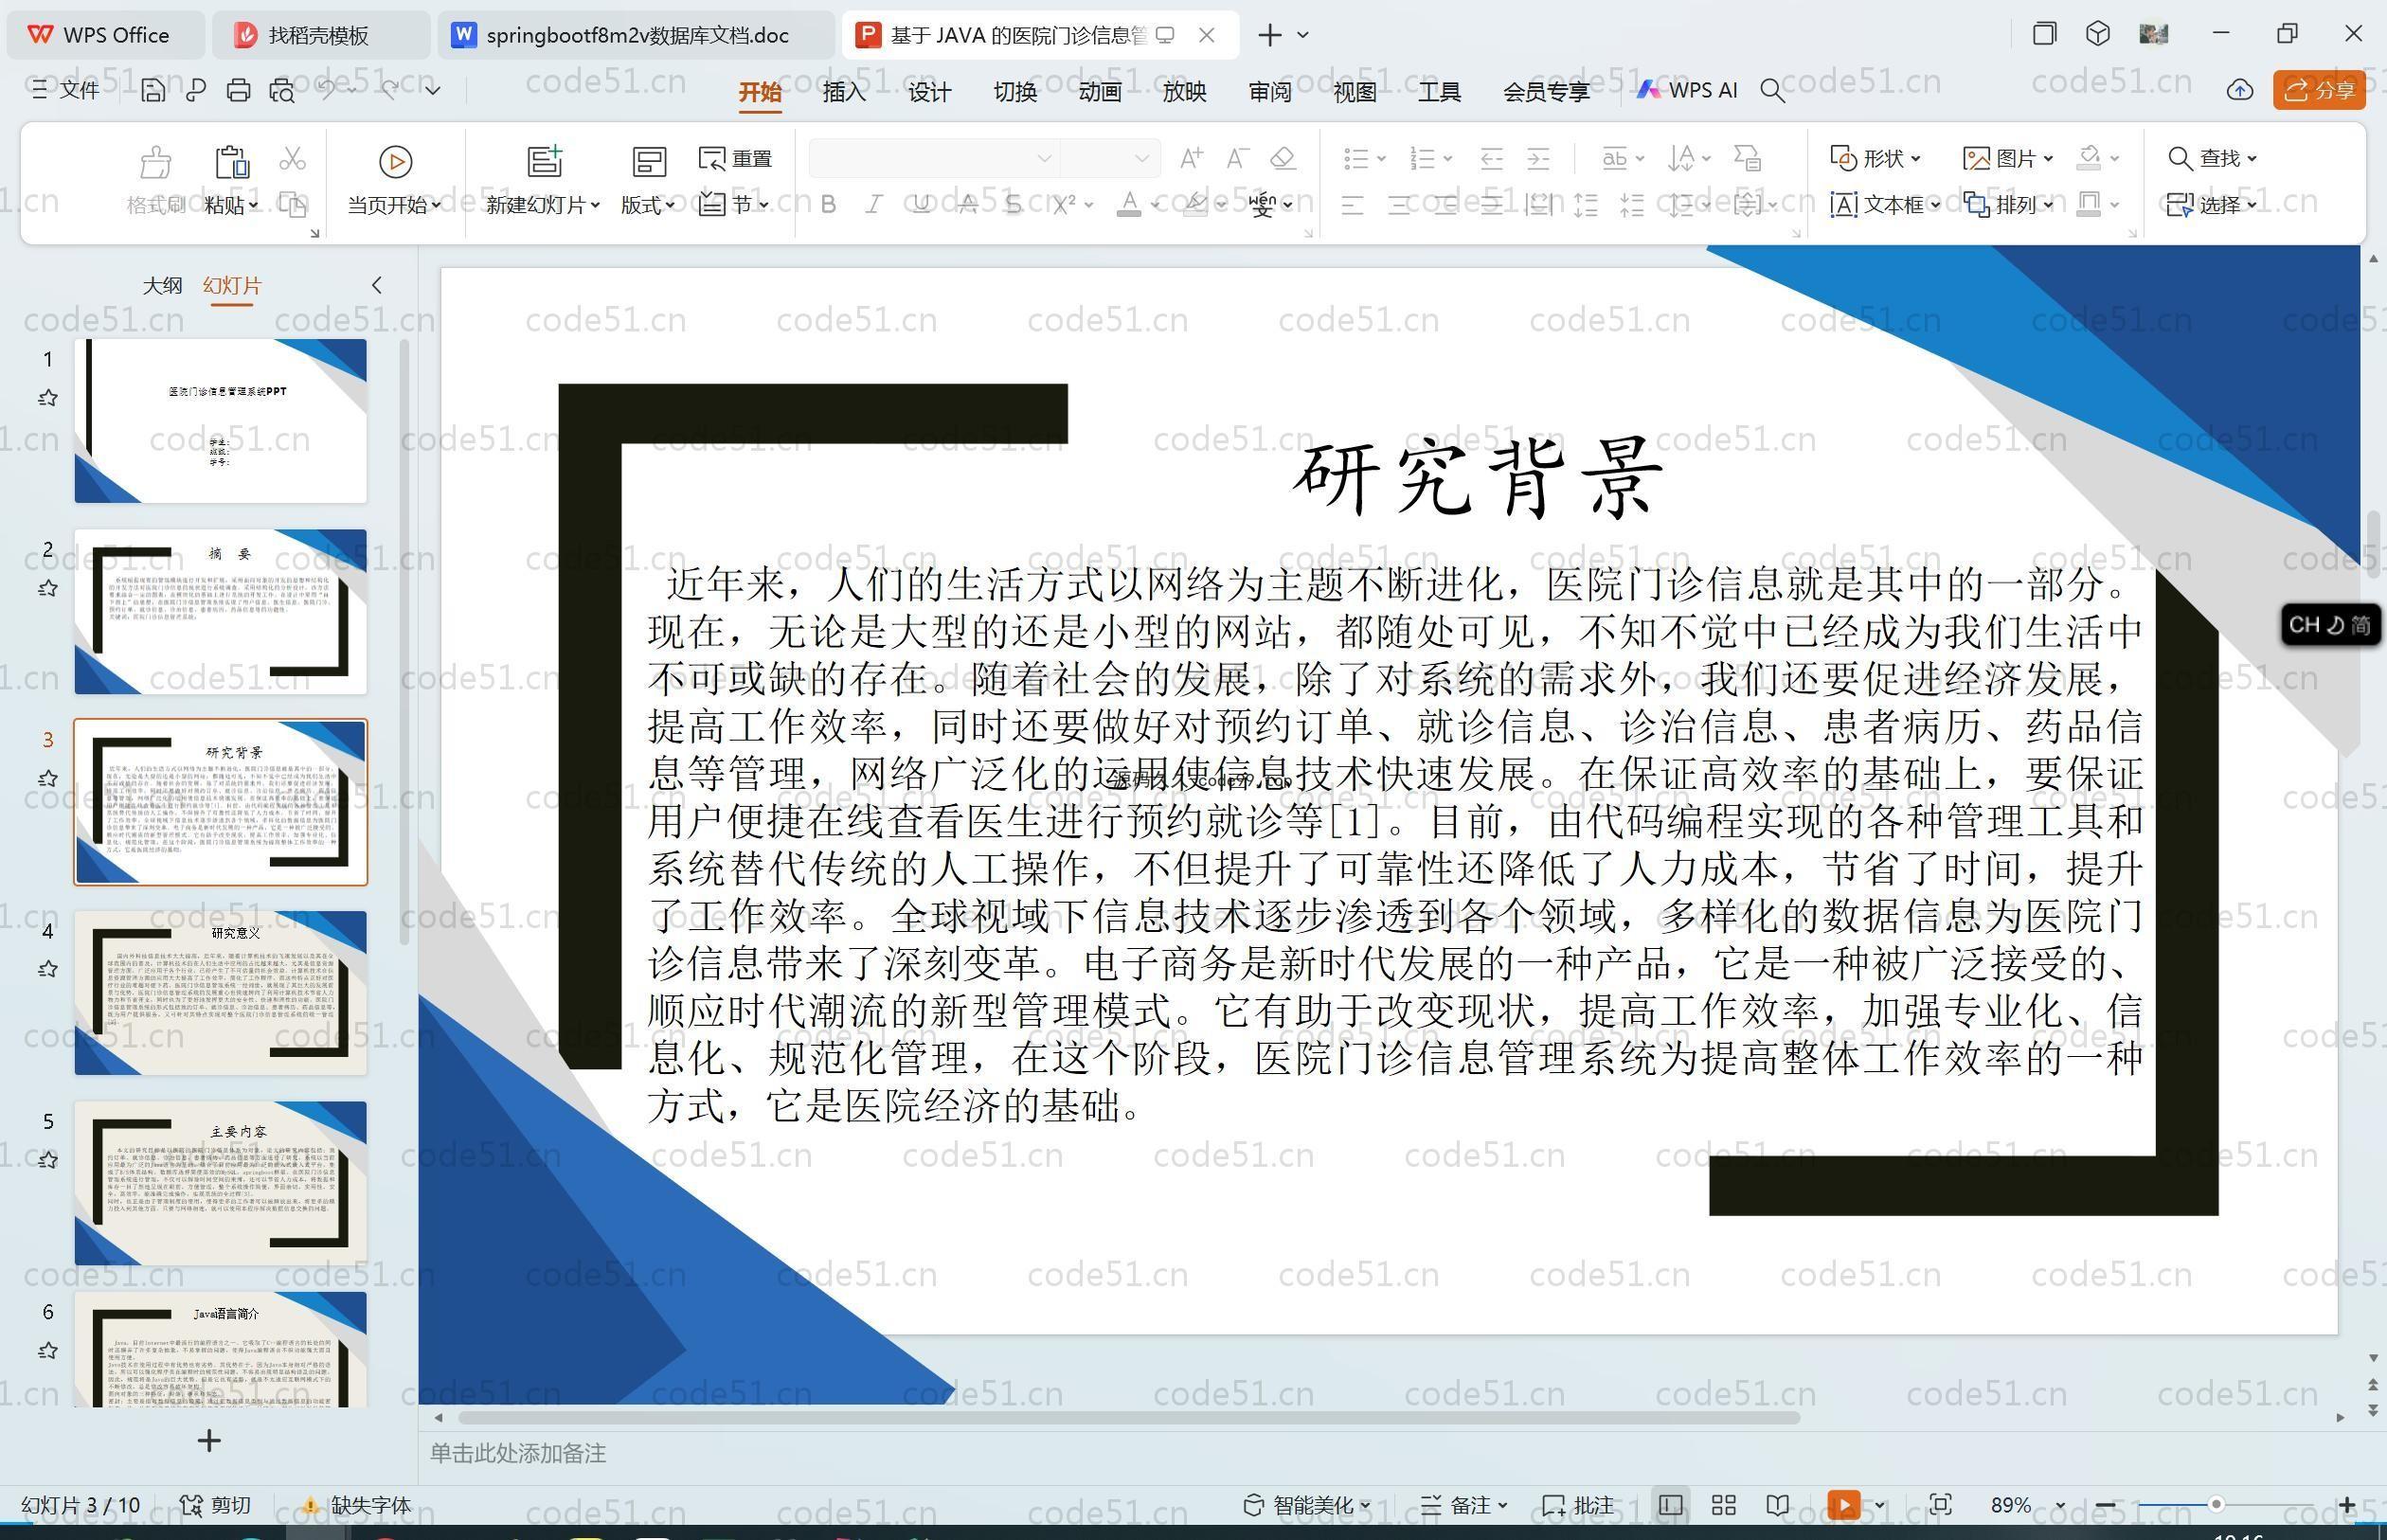Toggle Italic formatting
The width and height of the screenshot is (2387, 1540).
(874, 205)
